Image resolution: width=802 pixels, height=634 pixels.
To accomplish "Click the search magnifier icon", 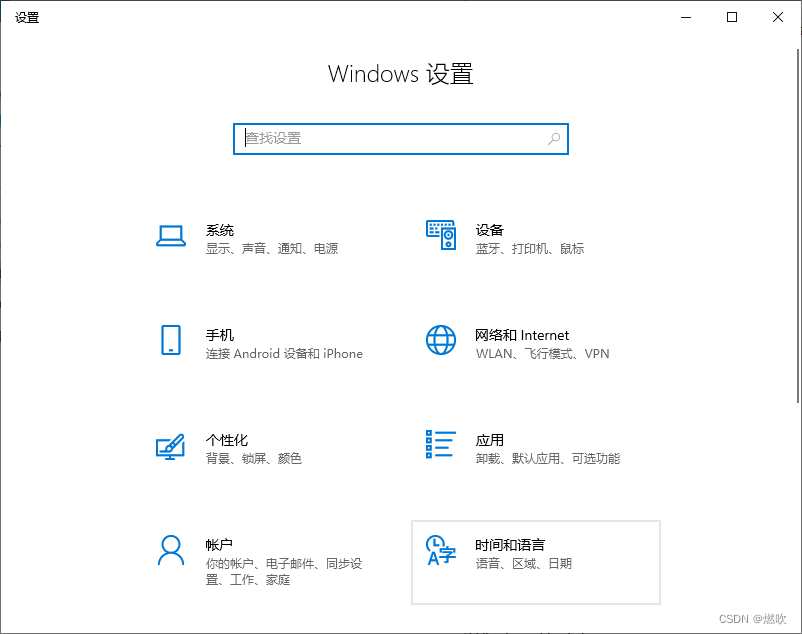I will [554, 139].
